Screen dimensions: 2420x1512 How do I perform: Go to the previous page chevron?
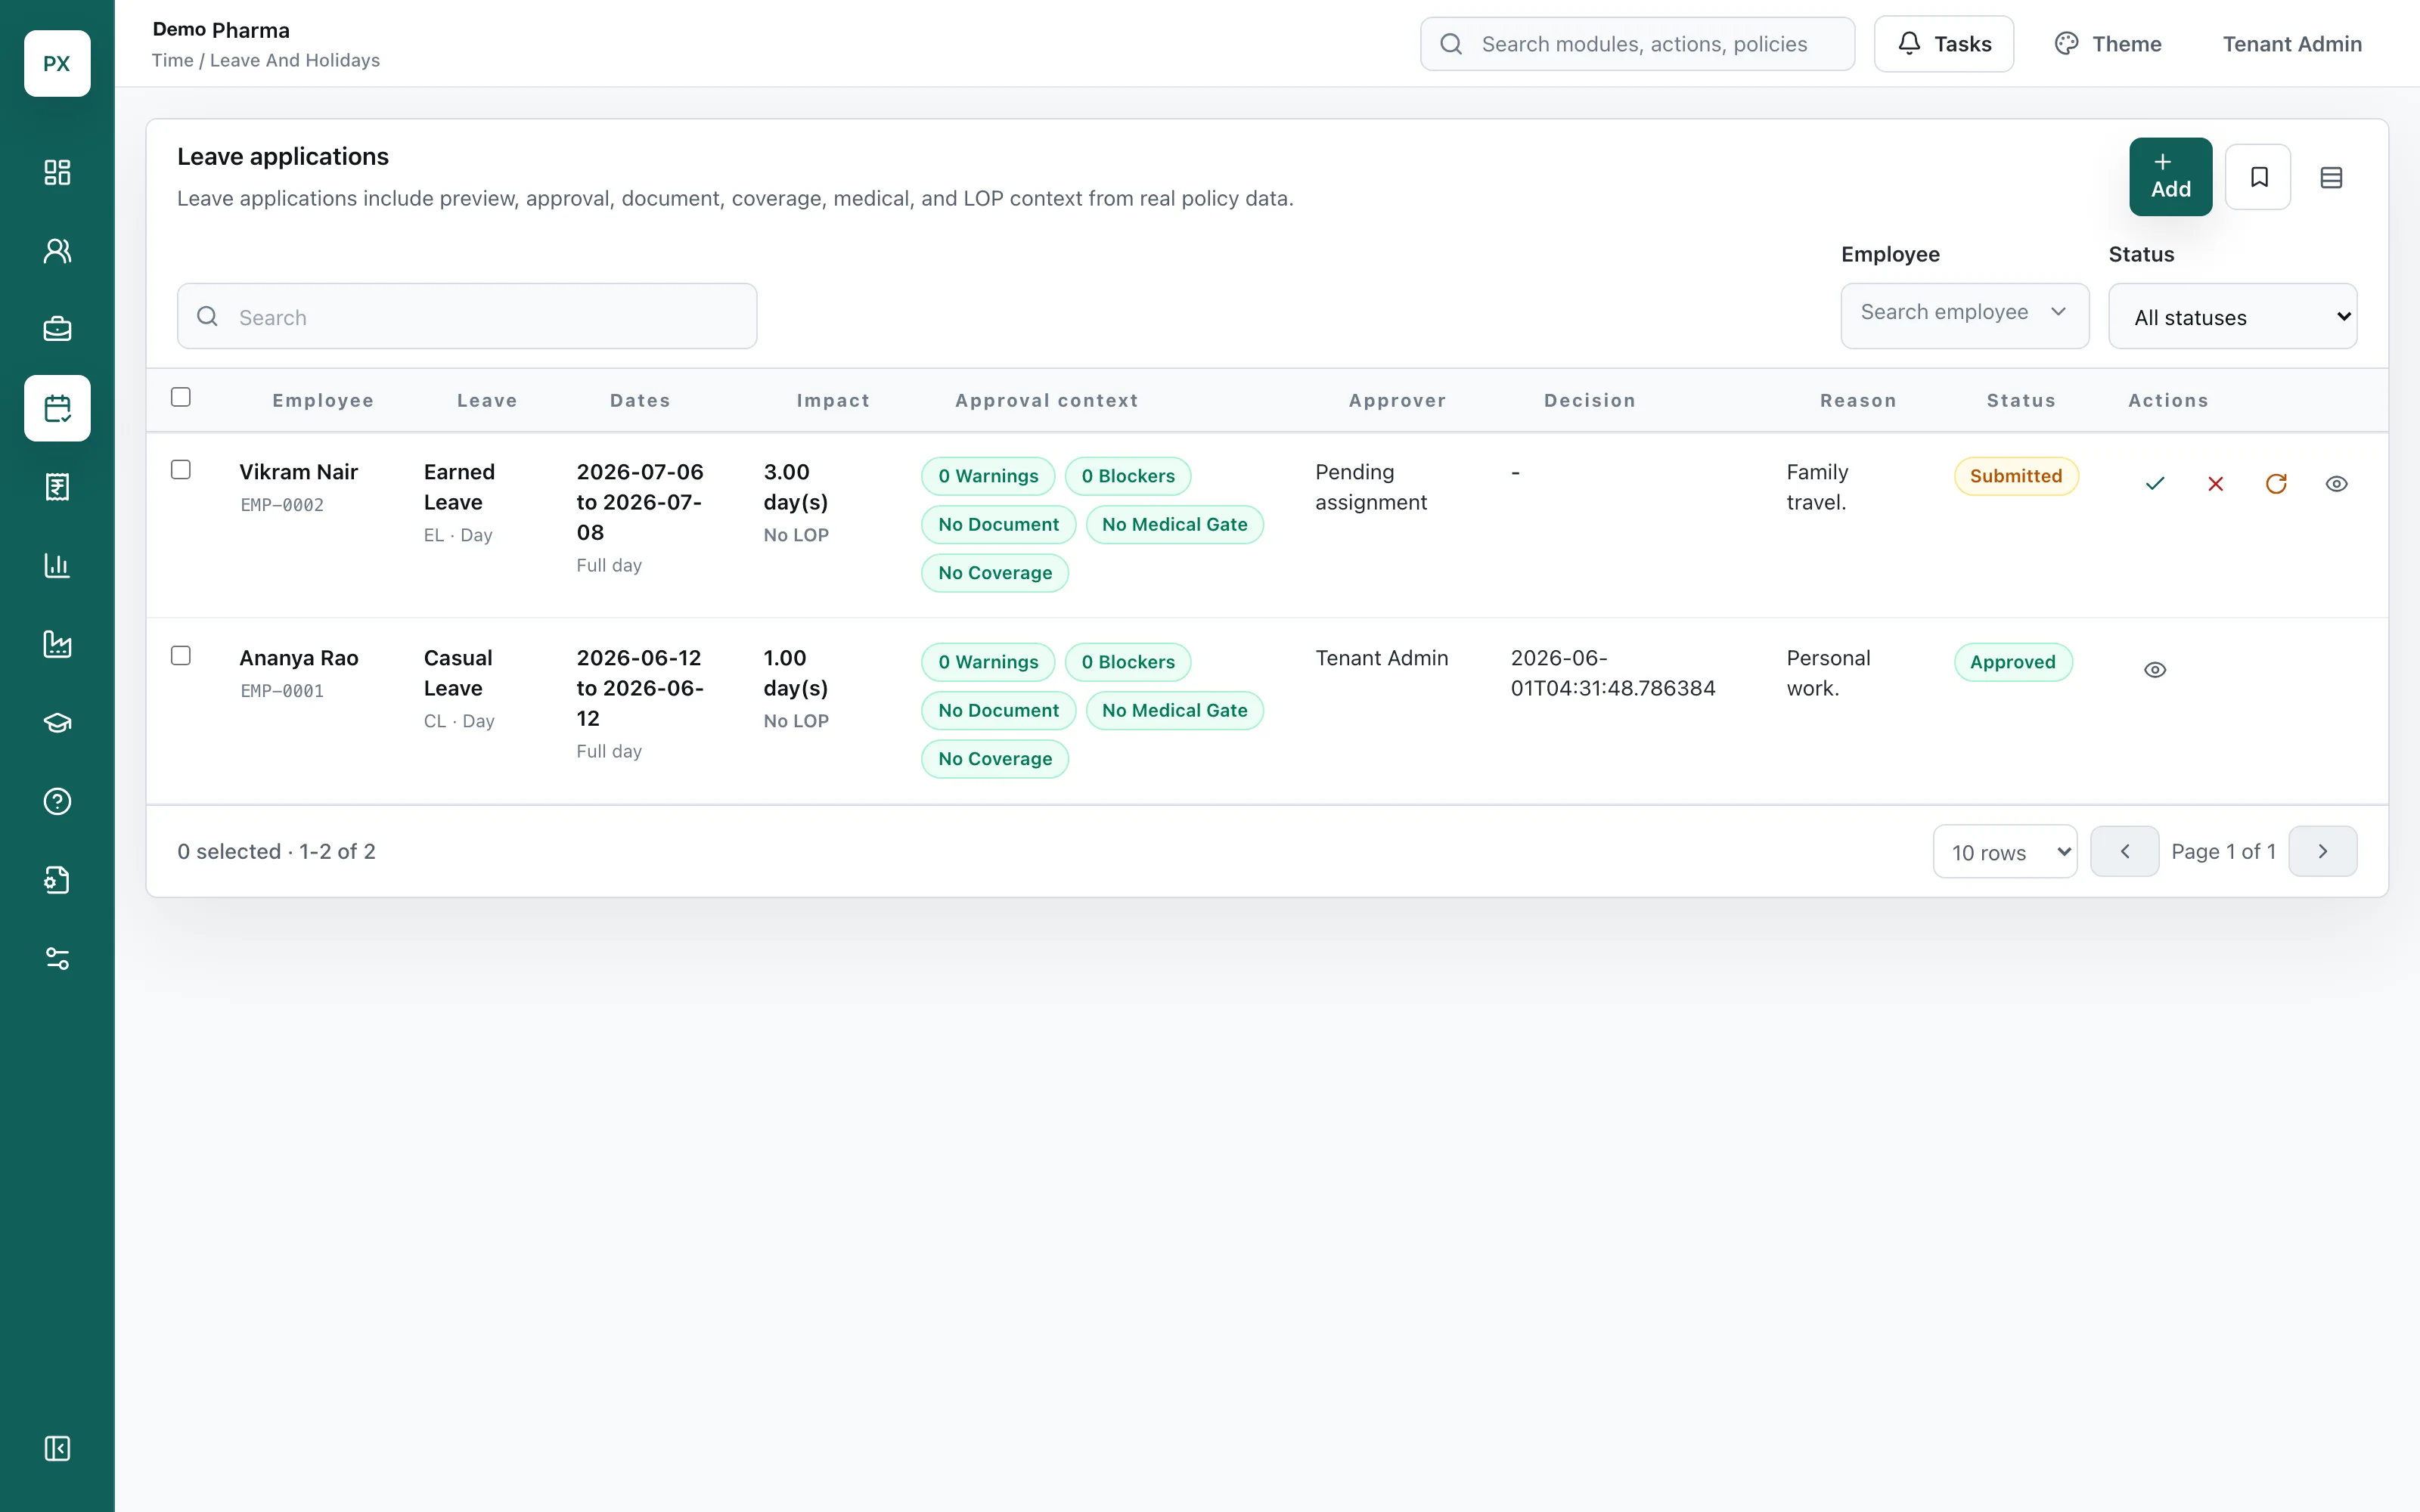[2124, 851]
